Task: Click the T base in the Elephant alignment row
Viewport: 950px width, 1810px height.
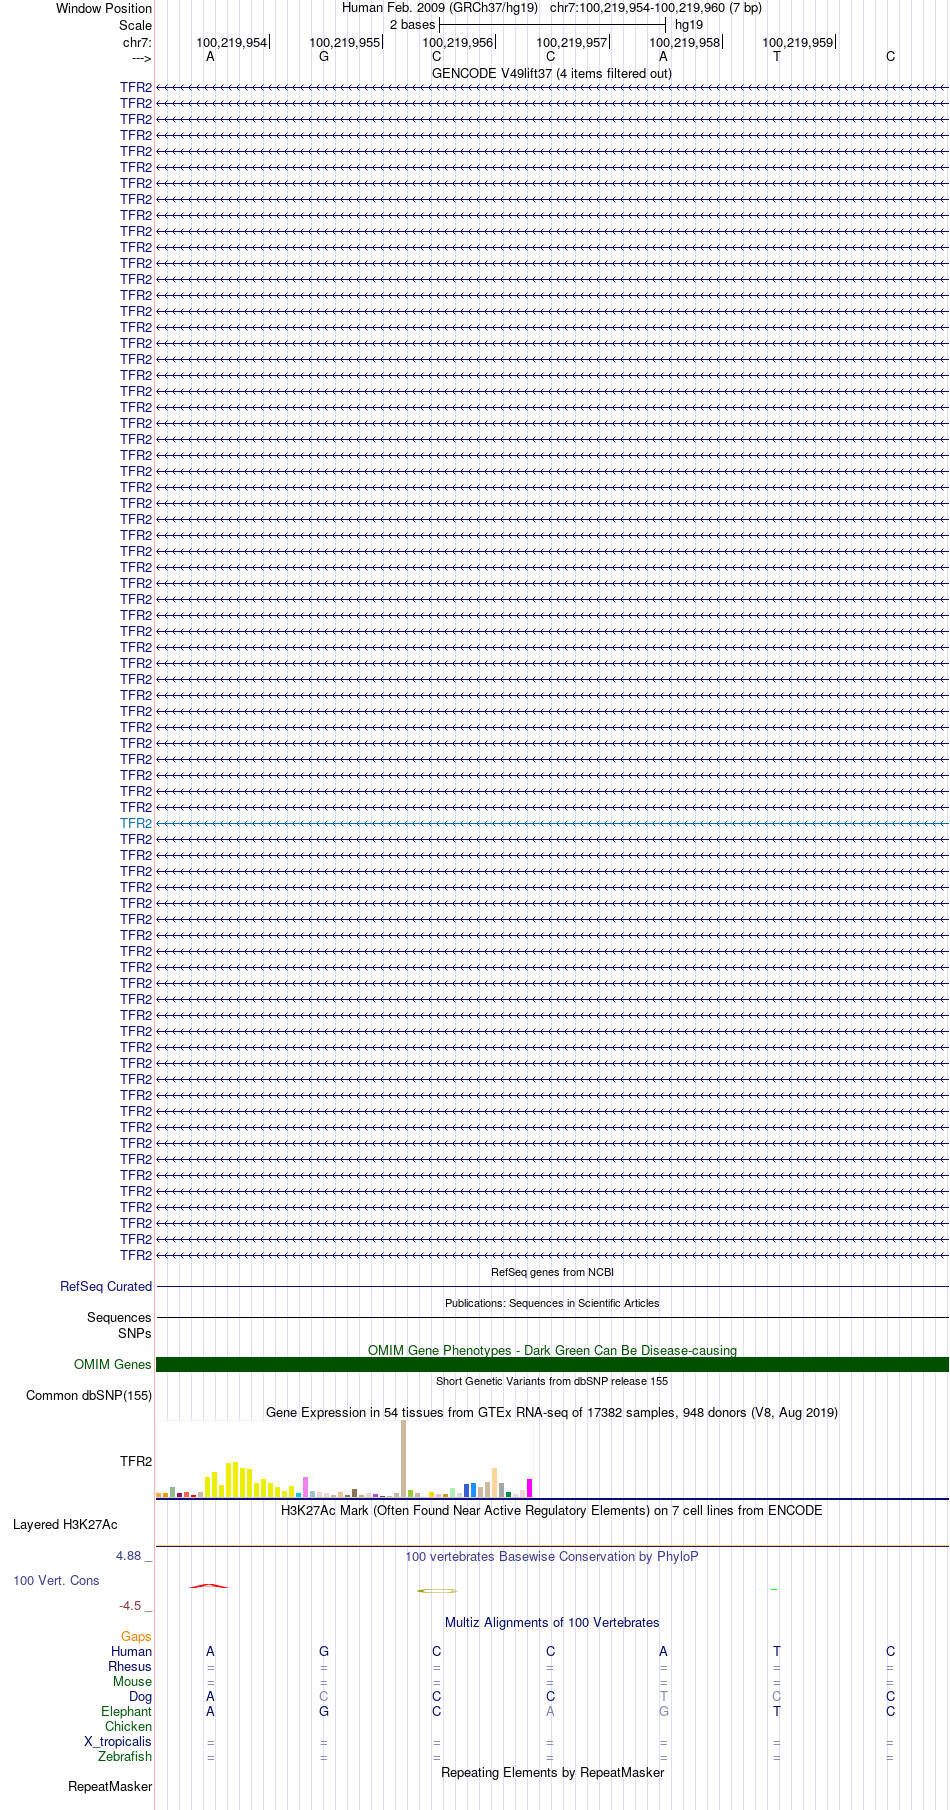Action: (x=777, y=1712)
